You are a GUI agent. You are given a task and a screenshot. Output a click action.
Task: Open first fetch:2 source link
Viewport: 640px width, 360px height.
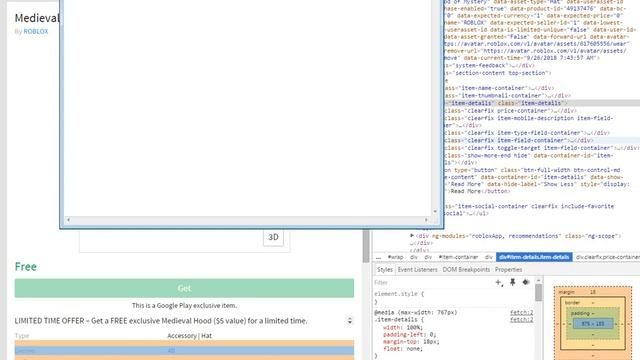(x=521, y=313)
